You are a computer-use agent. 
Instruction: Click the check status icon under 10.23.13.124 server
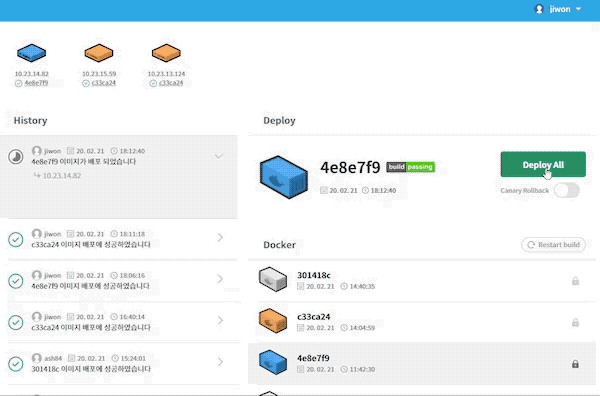tap(153, 83)
